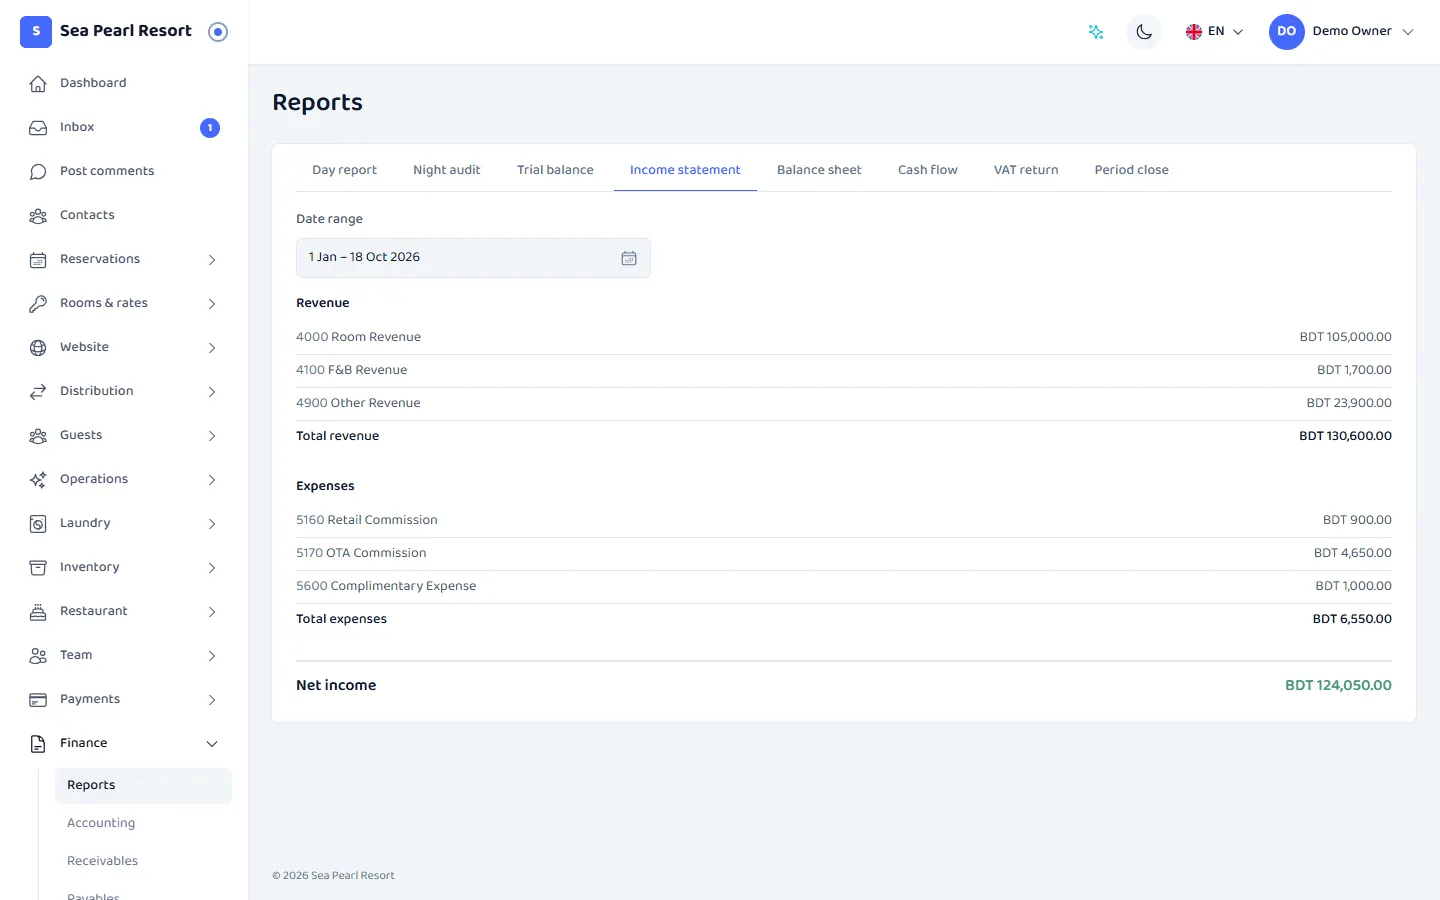
Task: Select the 5170 OTA Commission row label
Action: click(x=361, y=553)
